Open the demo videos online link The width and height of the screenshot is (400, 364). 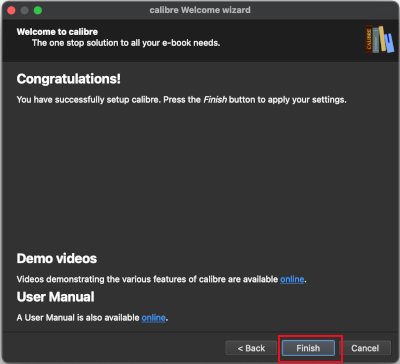[x=292, y=279]
